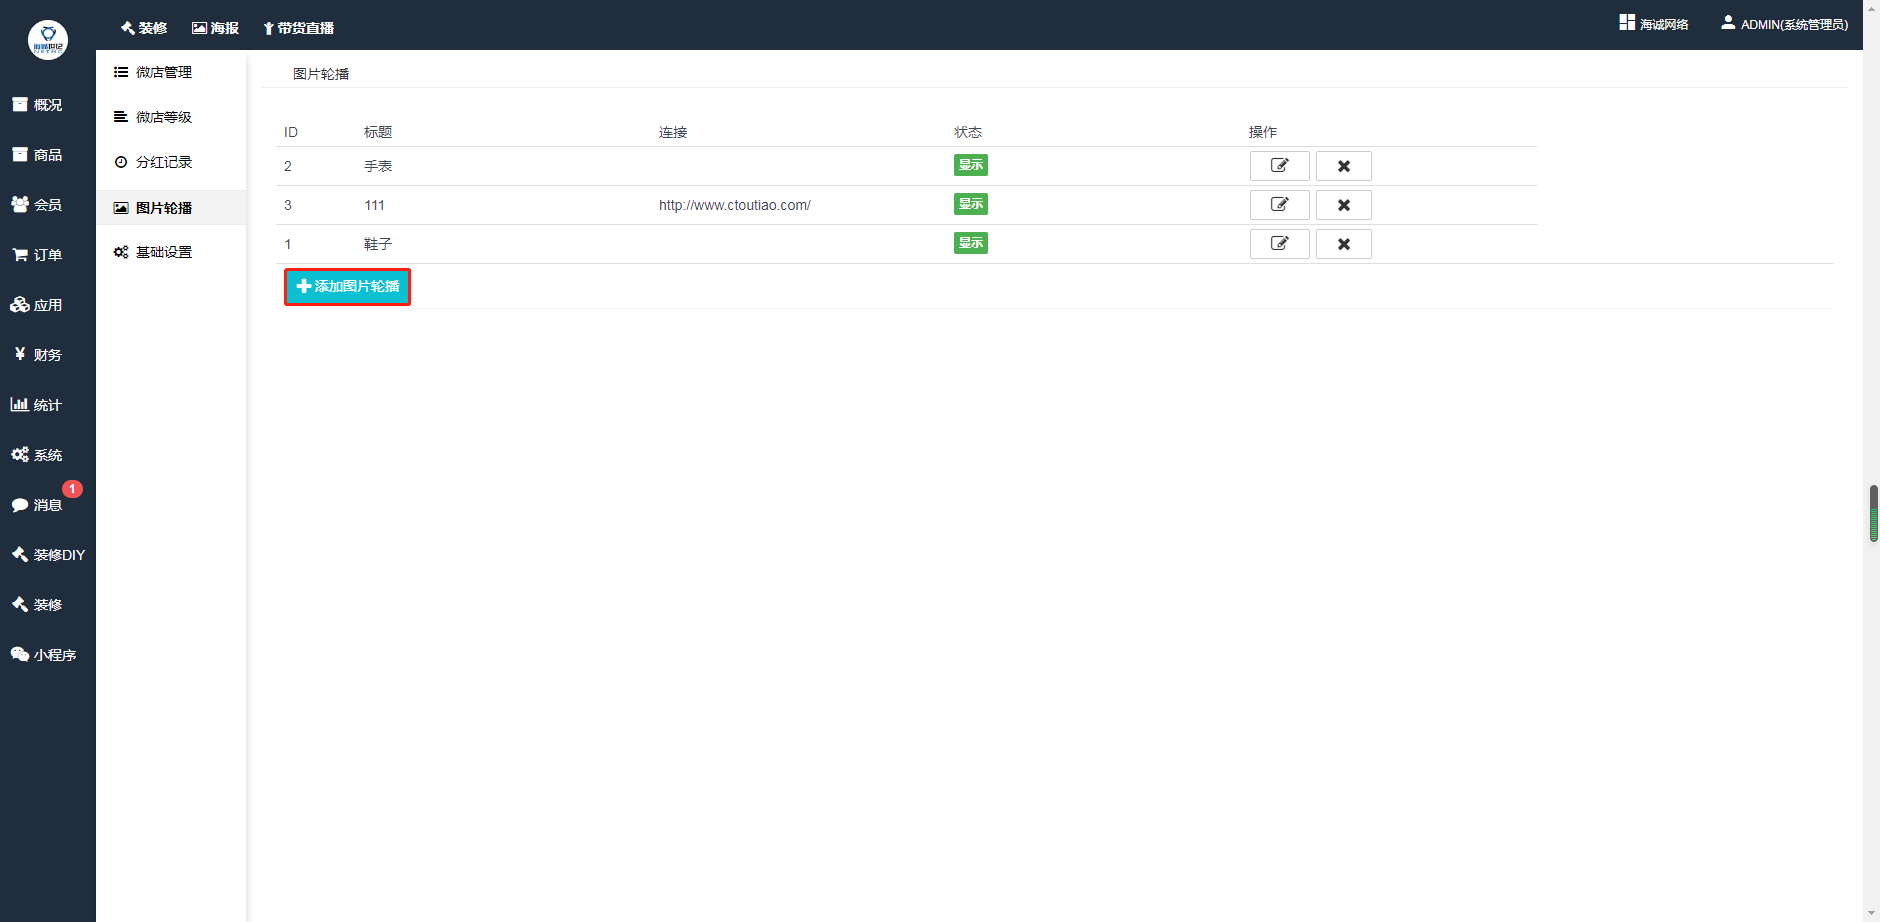Viewport: 1880px width, 922px height.
Task: Click the 图片轮播 page heading
Action: [x=321, y=74]
